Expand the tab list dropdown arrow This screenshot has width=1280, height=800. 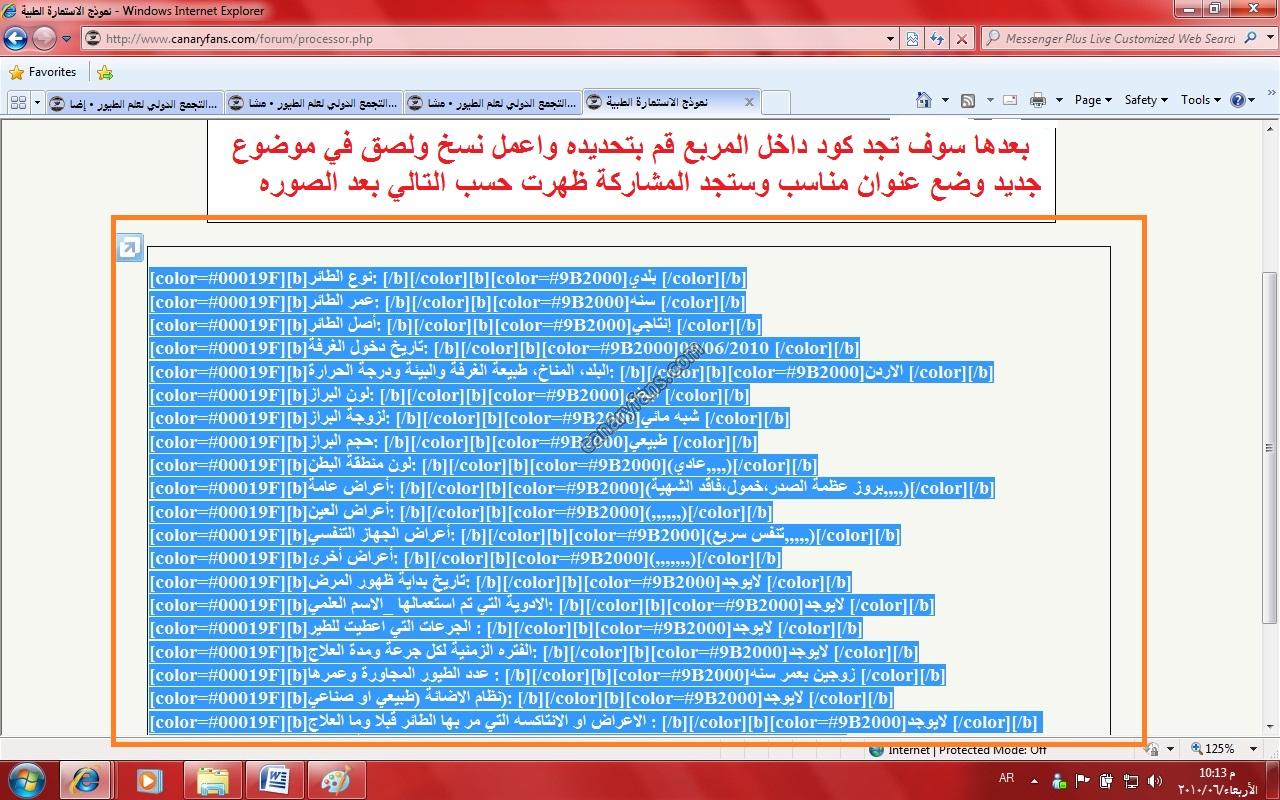38,102
